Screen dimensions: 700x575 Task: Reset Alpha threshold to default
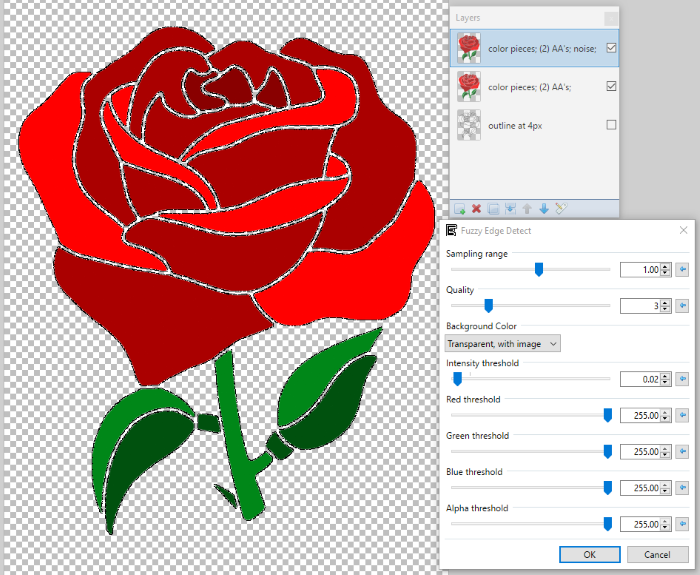click(x=682, y=524)
